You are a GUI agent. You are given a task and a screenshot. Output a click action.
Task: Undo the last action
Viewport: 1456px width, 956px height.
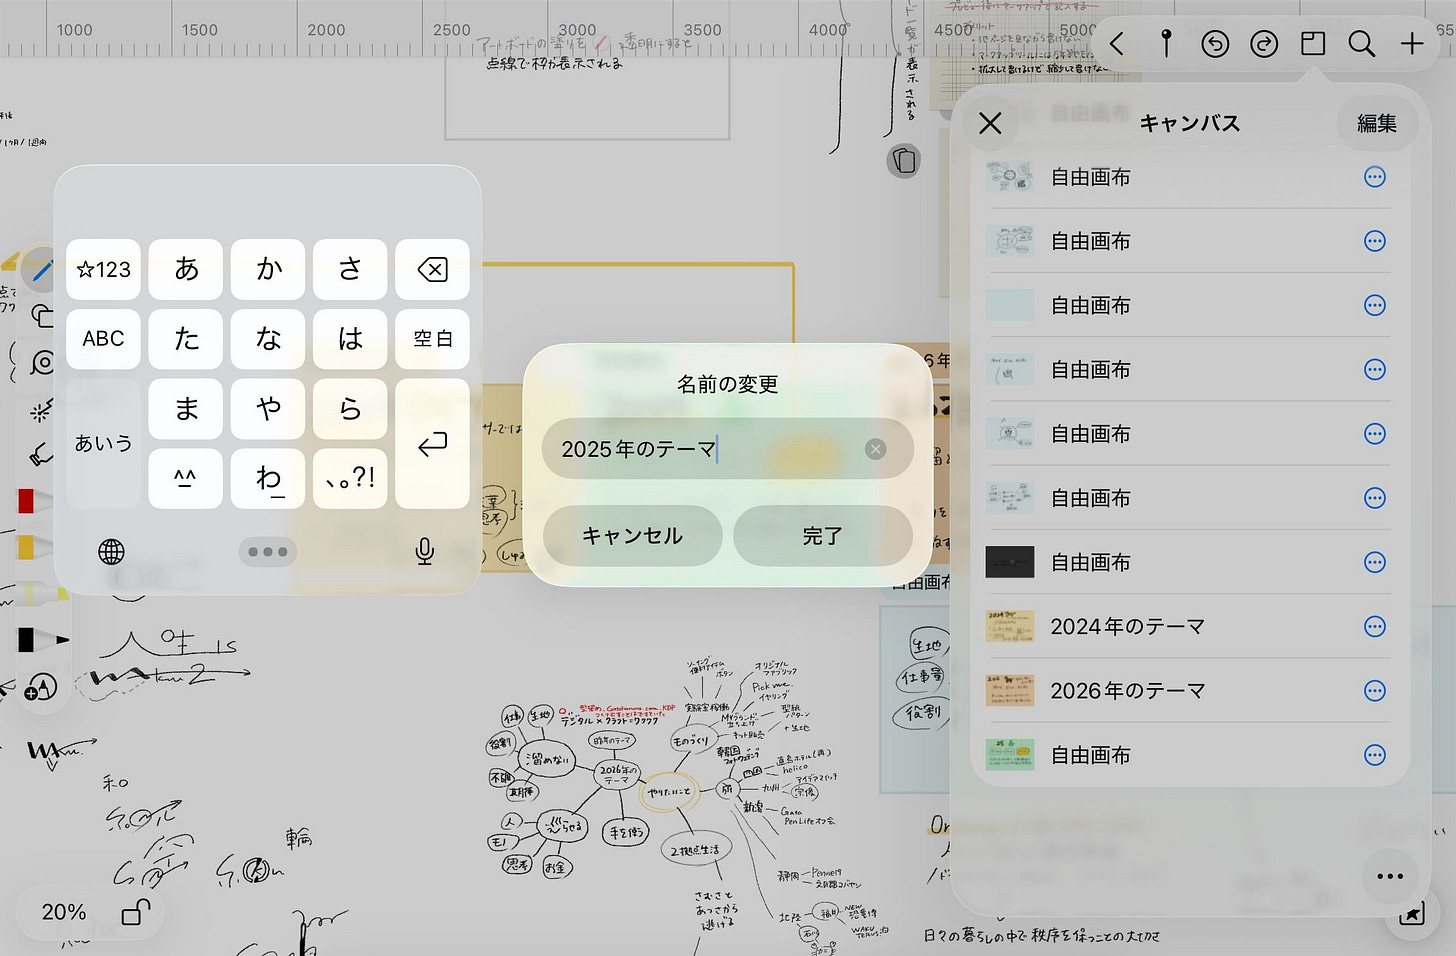pyautogui.click(x=1214, y=44)
